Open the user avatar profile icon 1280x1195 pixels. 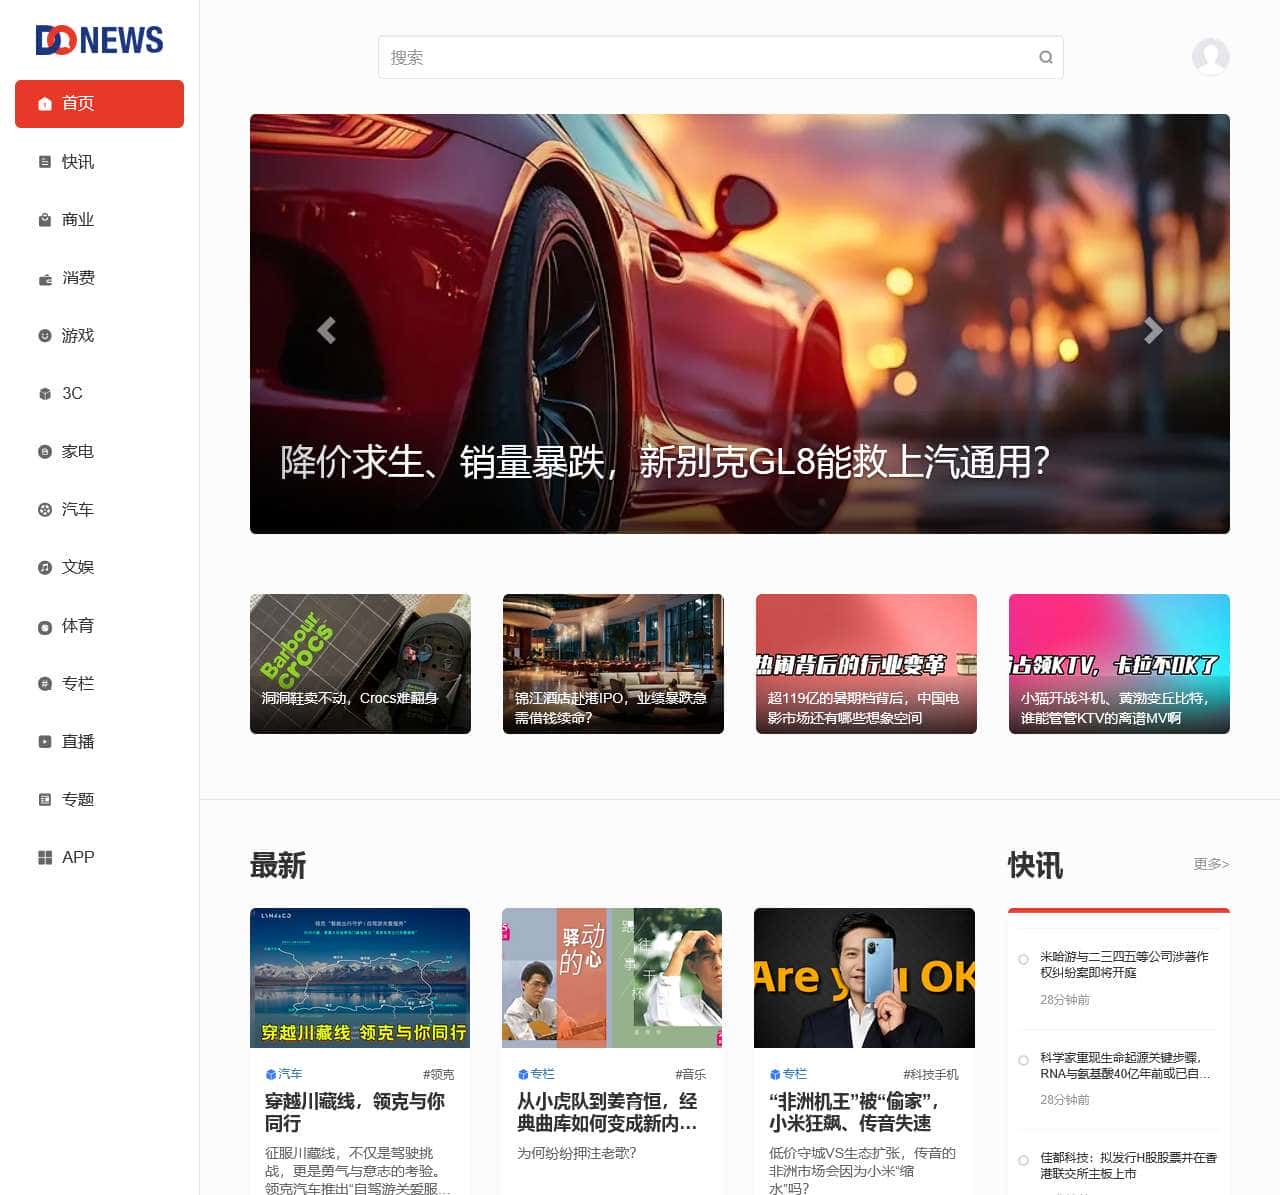[1210, 57]
